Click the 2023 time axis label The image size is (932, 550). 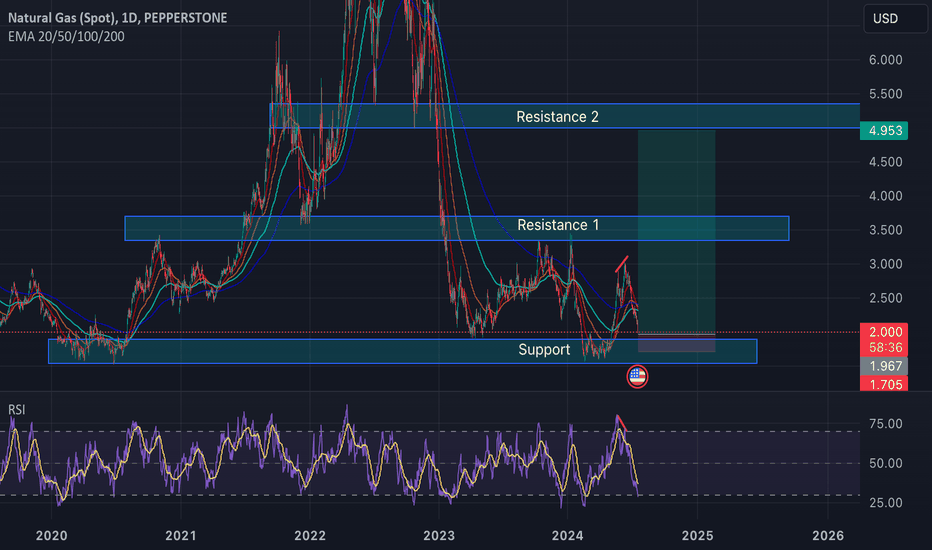(x=439, y=536)
